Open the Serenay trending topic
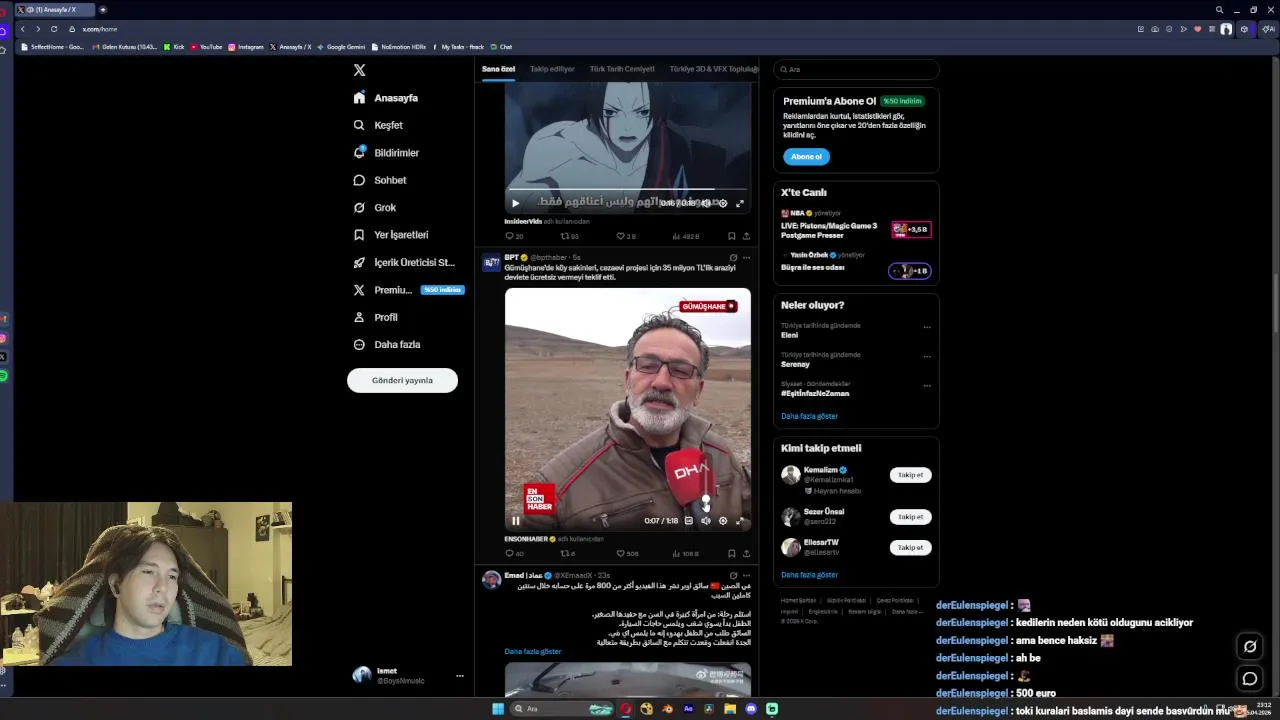The width and height of the screenshot is (1280, 720). click(x=795, y=364)
